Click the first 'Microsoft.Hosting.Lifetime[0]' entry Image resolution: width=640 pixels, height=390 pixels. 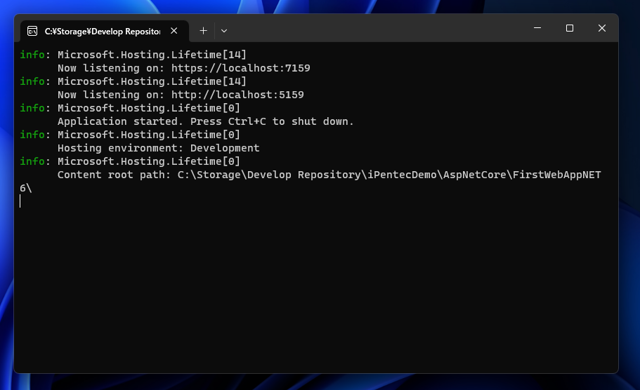pos(149,108)
